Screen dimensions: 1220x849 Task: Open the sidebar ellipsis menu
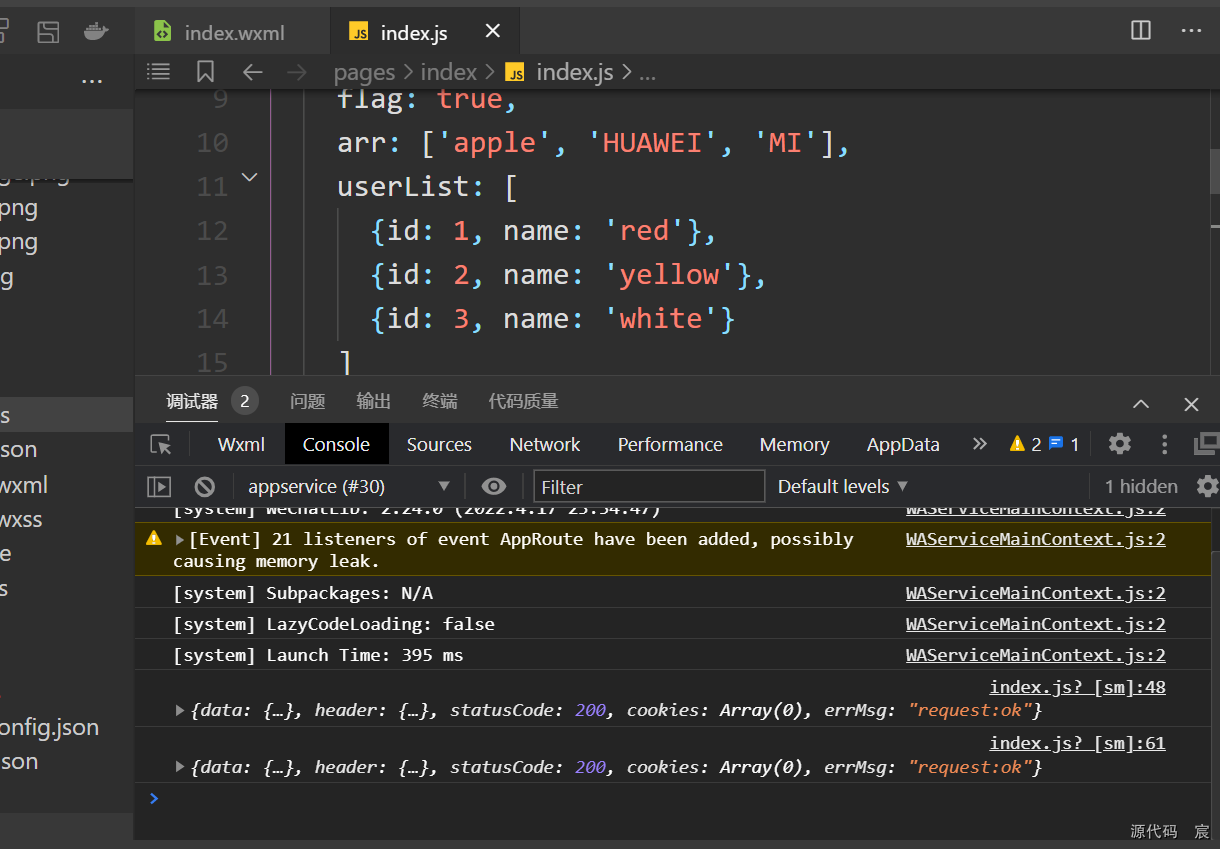[92, 81]
